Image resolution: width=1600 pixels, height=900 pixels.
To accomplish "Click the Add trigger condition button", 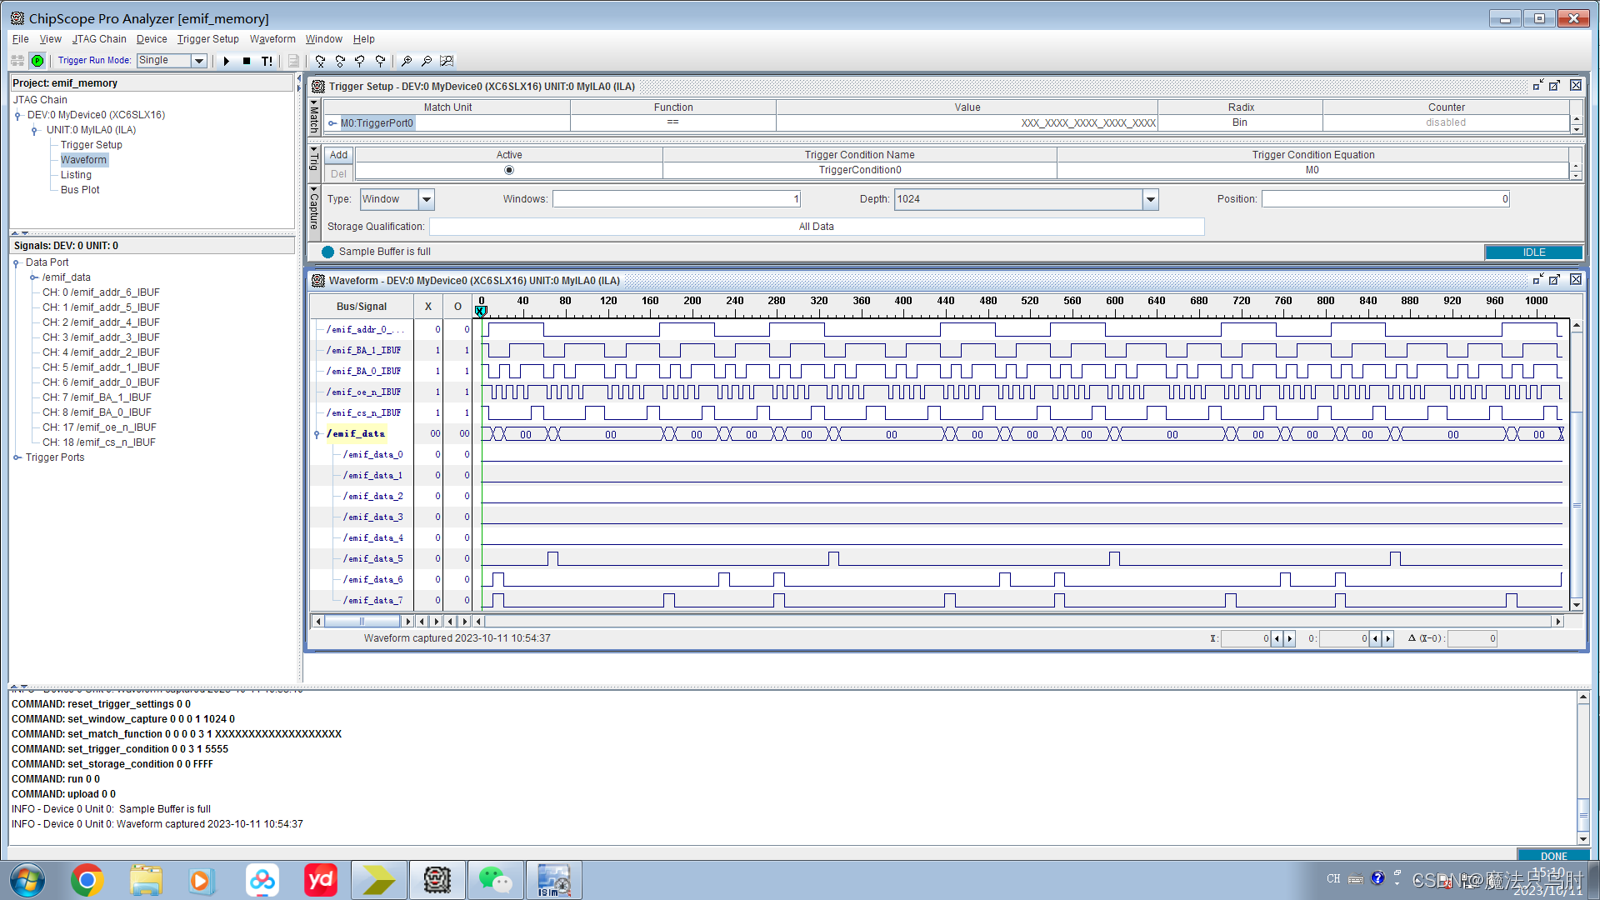I will (x=339, y=155).
